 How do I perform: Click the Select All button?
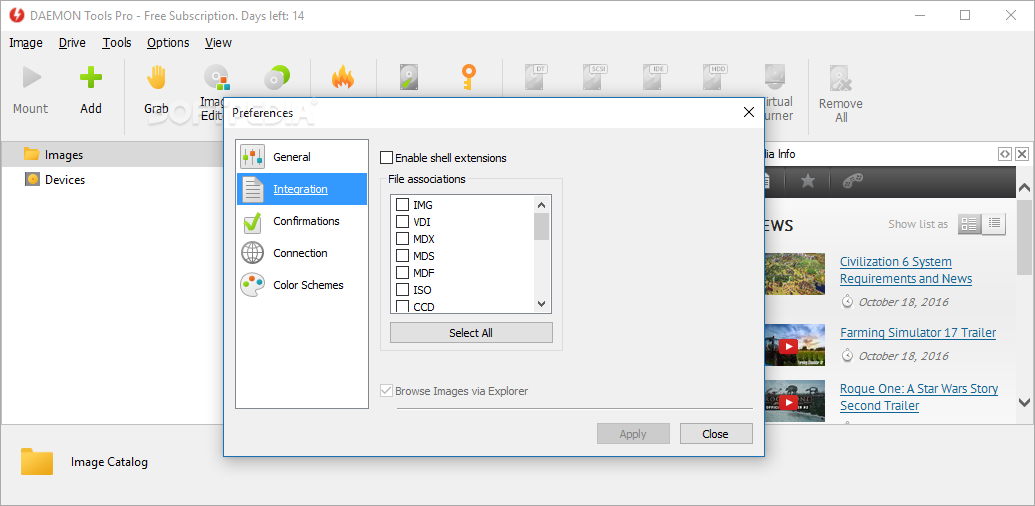[471, 333]
